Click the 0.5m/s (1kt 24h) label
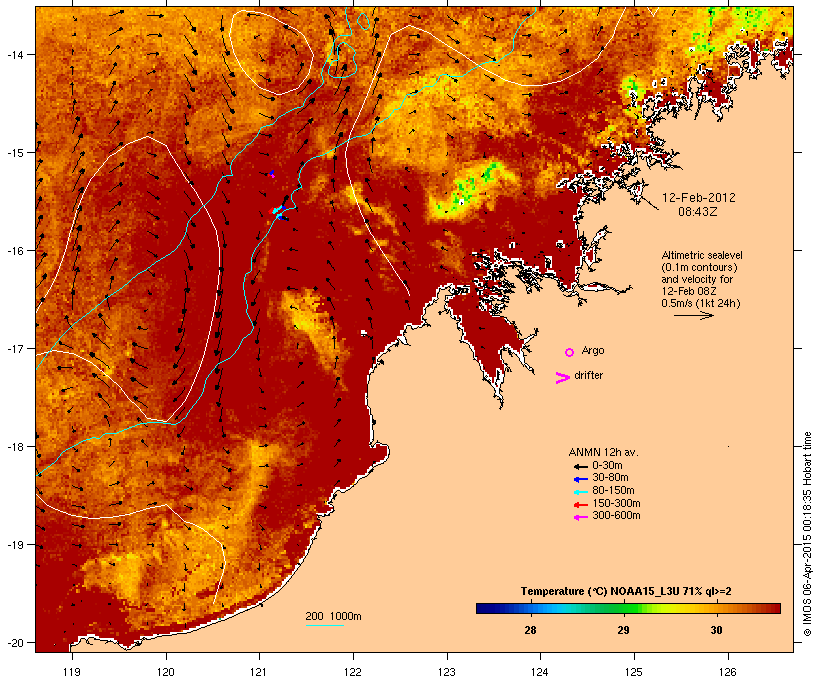 701,303
